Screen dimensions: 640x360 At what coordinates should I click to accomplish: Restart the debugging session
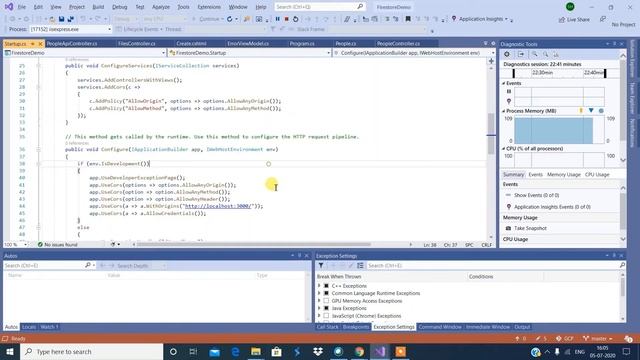296,19
